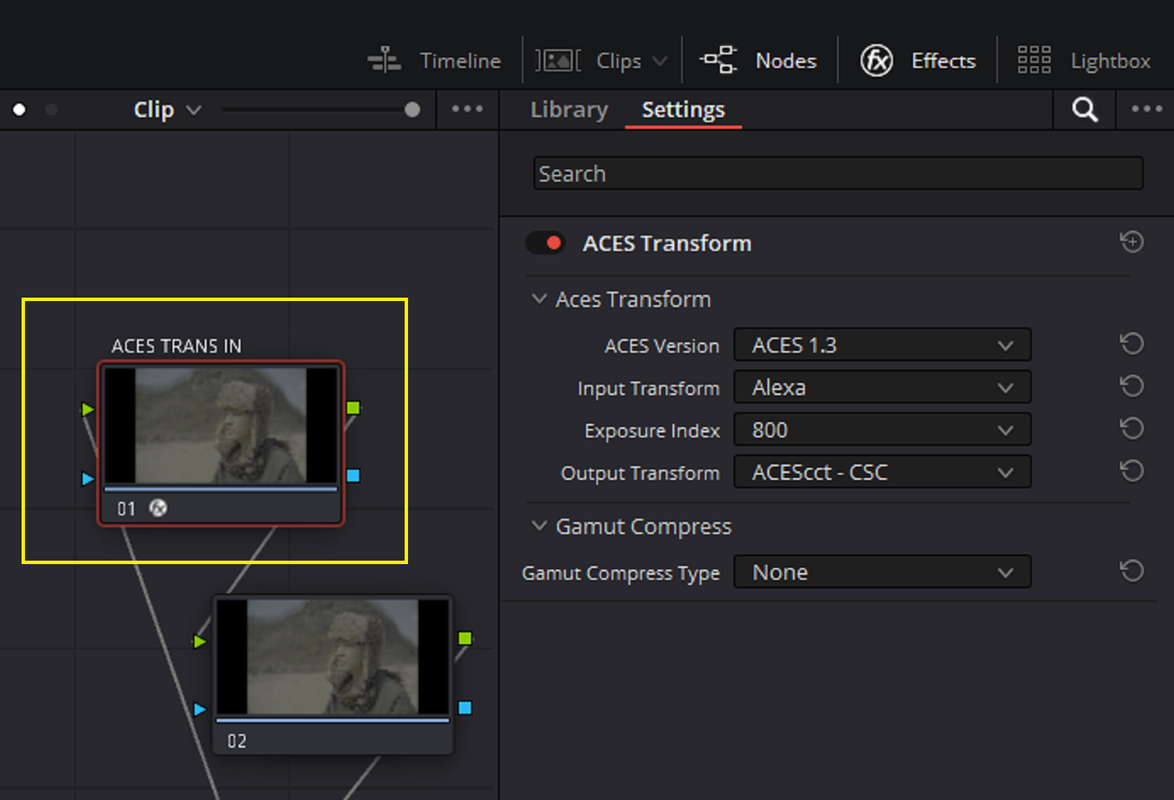Open the ACES Version dropdown
1174x800 pixels.
click(x=882, y=345)
